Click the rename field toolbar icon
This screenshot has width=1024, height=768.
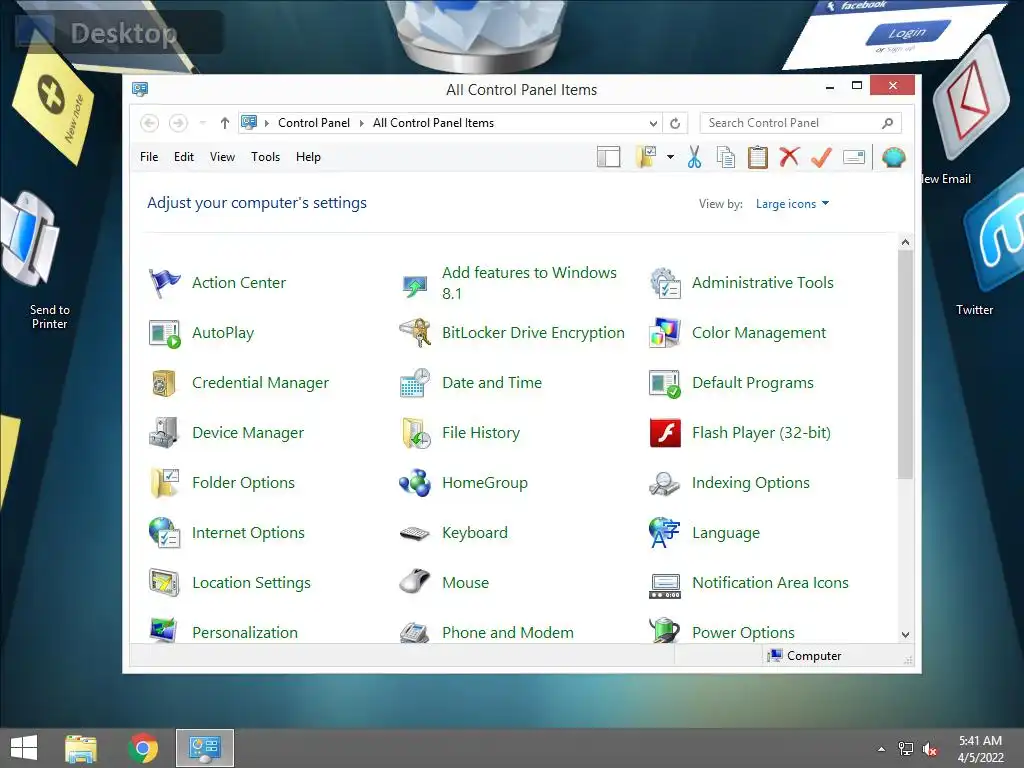point(854,157)
